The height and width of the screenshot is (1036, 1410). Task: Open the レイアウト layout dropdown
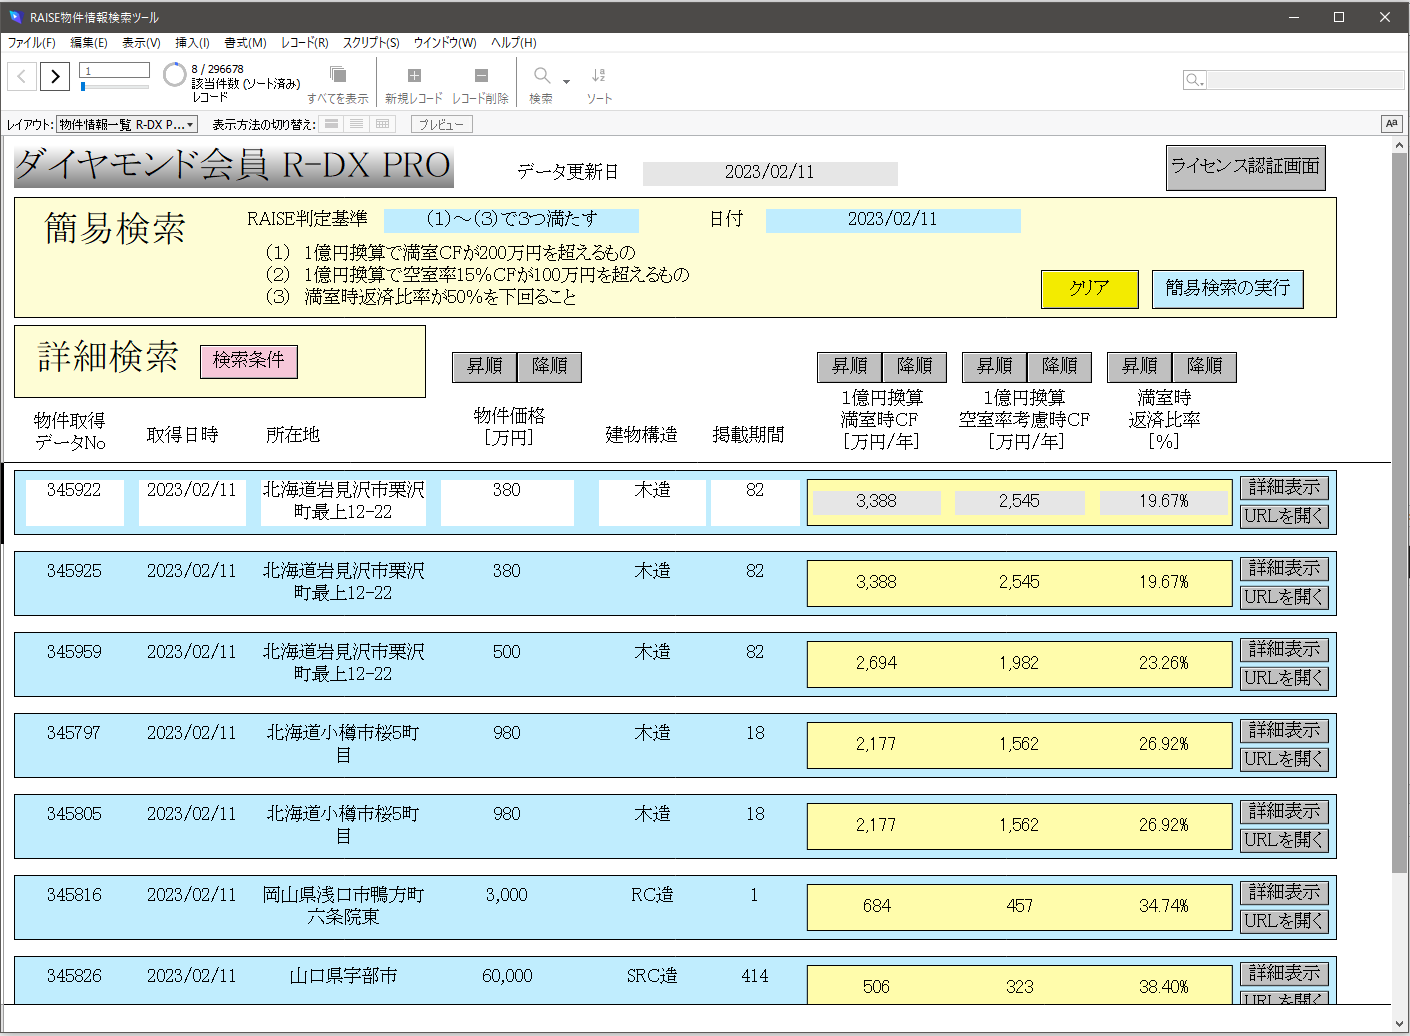[x=127, y=124]
